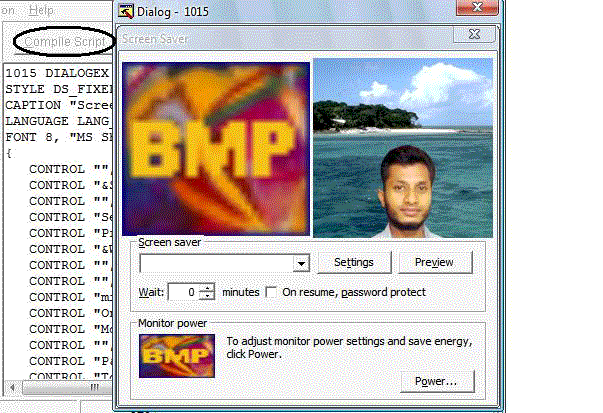
Task: Click the 'LANGUAGE LANG' script line
Action: click(58, 121)
